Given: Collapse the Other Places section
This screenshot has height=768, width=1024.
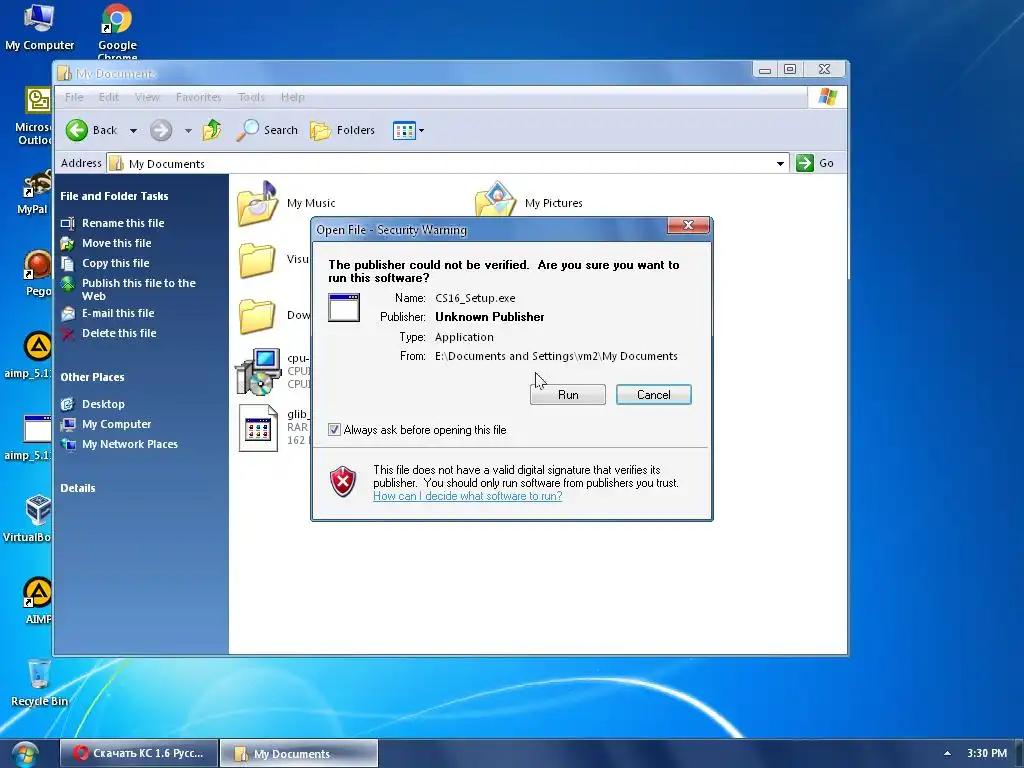Looking at the screenshot, I should point(92,377).
